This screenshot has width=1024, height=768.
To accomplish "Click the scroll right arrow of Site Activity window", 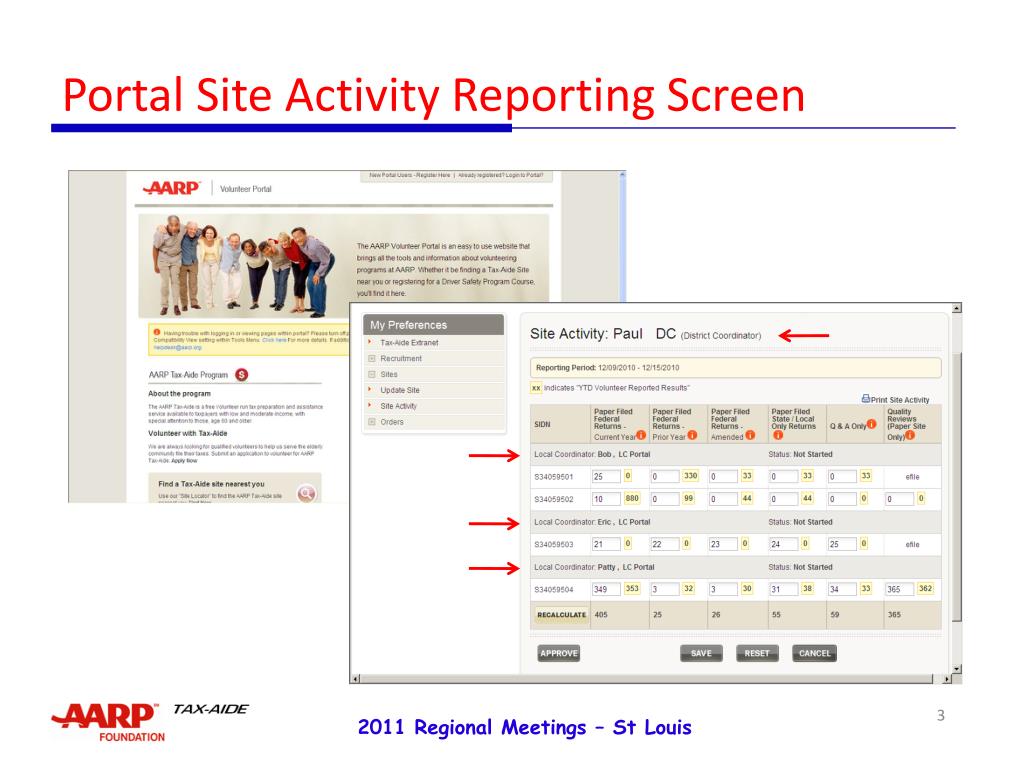I will [948, 679].
